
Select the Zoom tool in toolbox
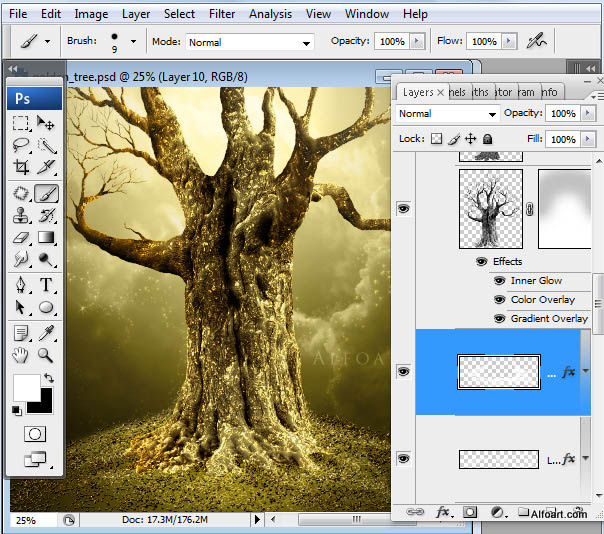pos(46,354)
